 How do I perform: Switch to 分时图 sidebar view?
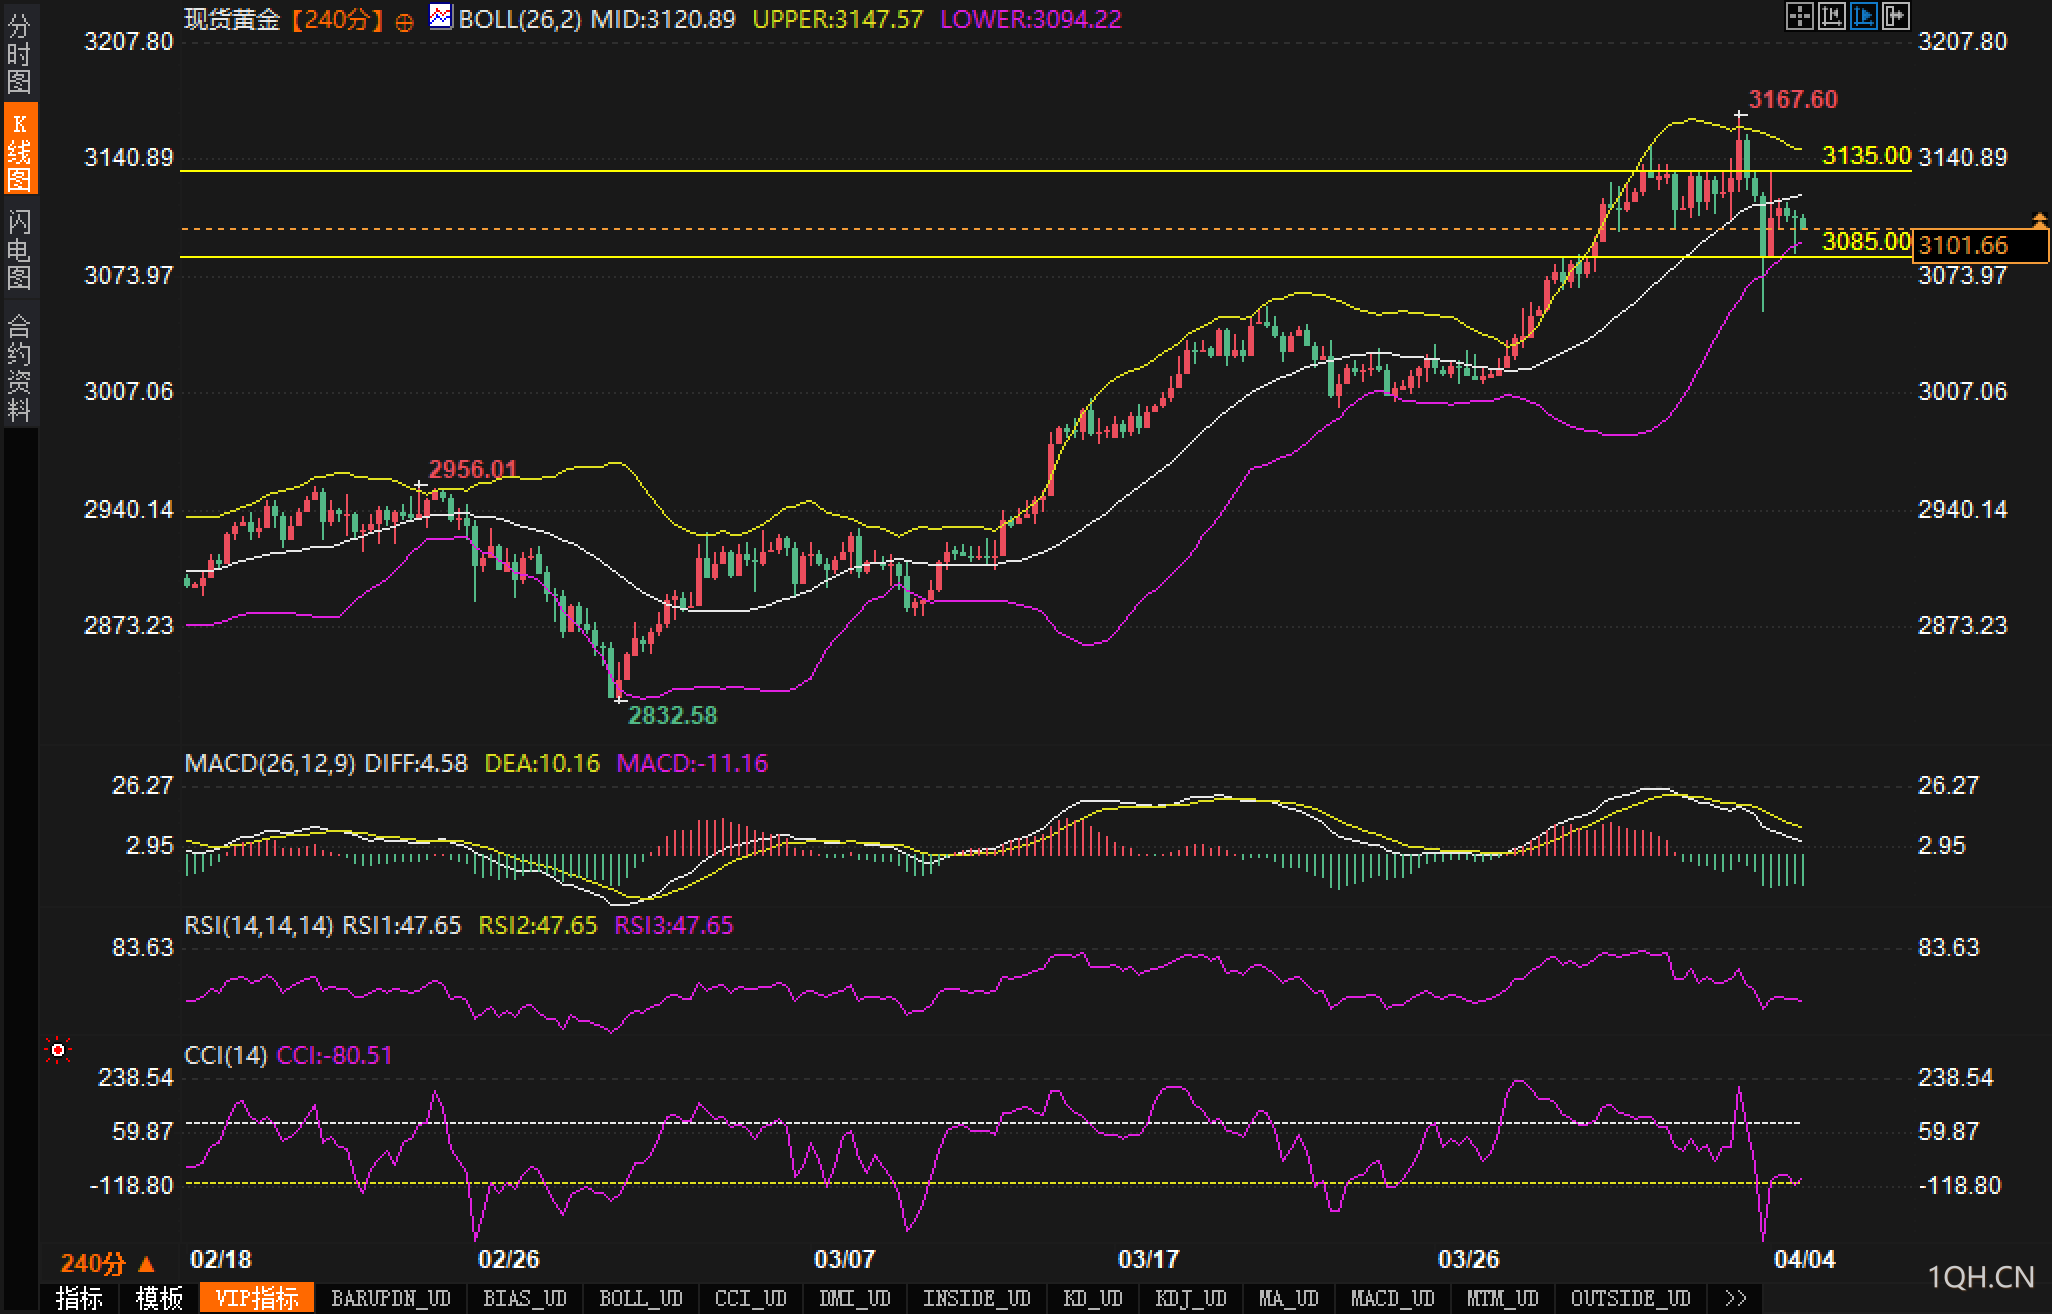tap(19, 53)
